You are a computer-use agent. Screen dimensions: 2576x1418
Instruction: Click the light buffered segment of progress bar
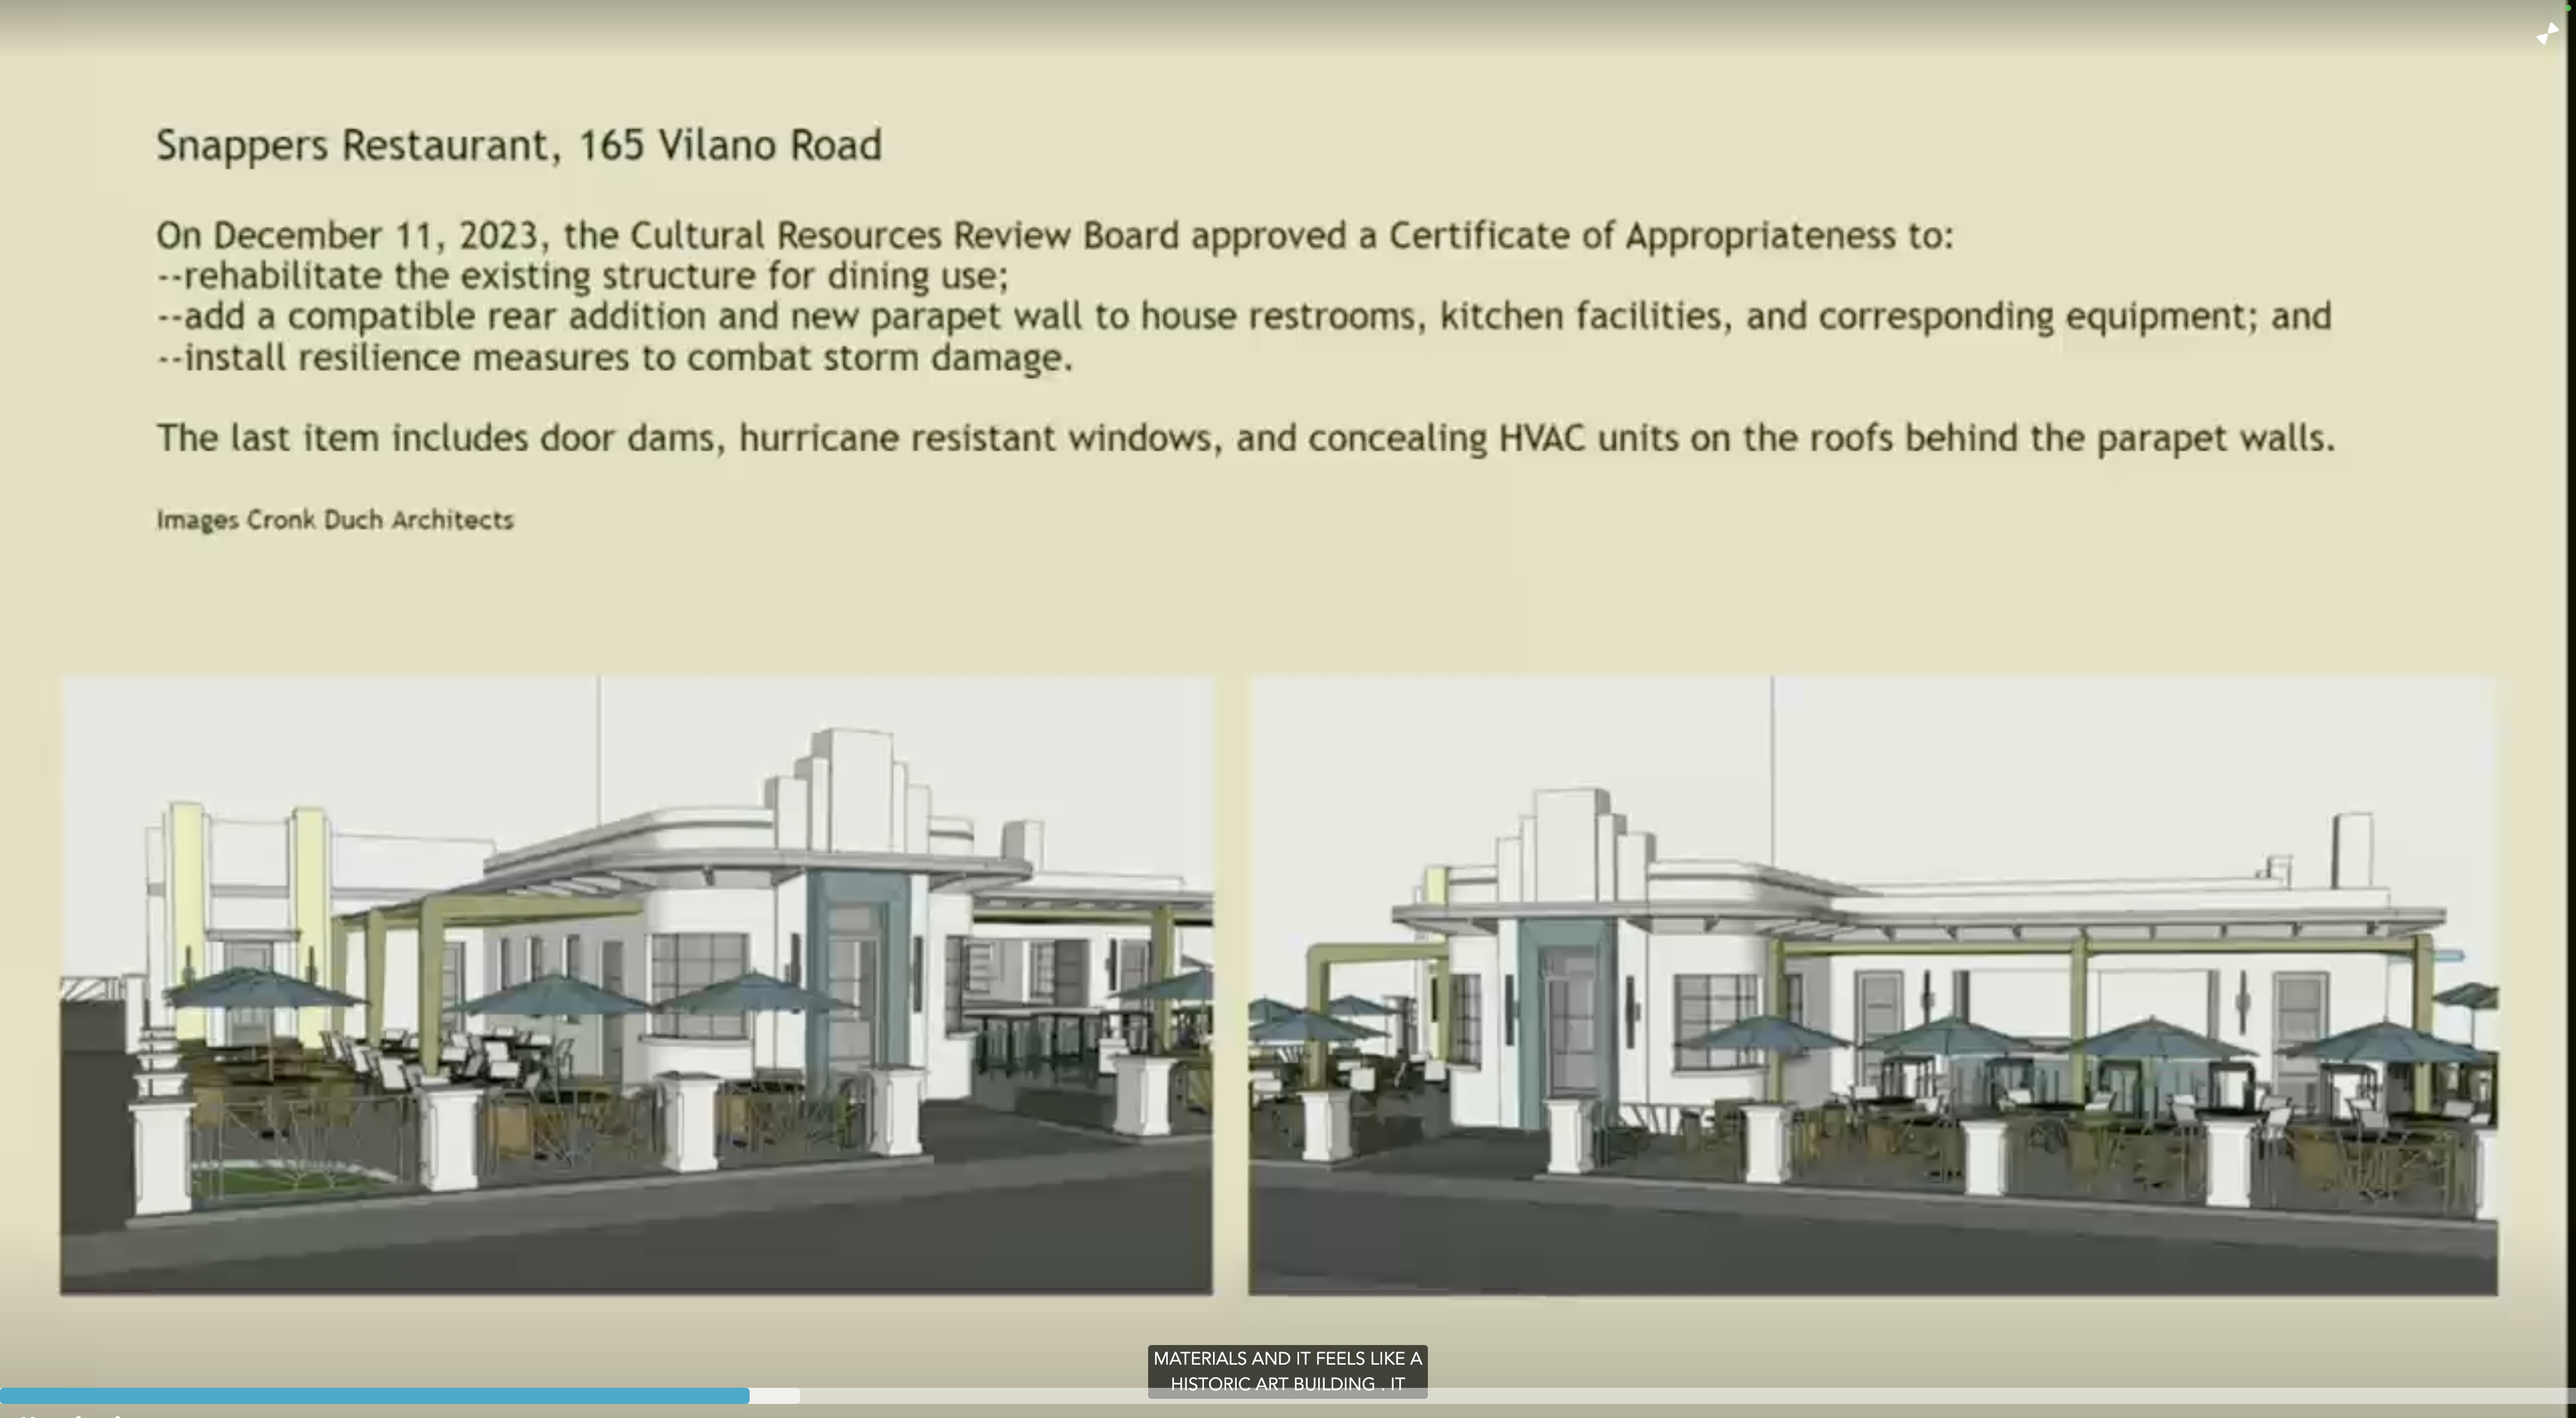click(775, 1395)
